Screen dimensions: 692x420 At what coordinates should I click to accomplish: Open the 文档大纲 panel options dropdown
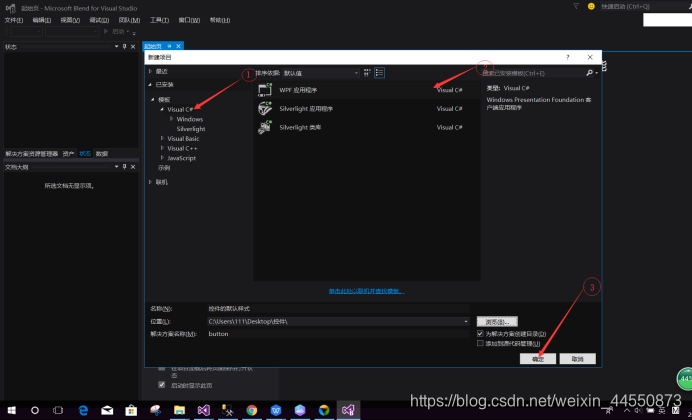tap(117, 167)
